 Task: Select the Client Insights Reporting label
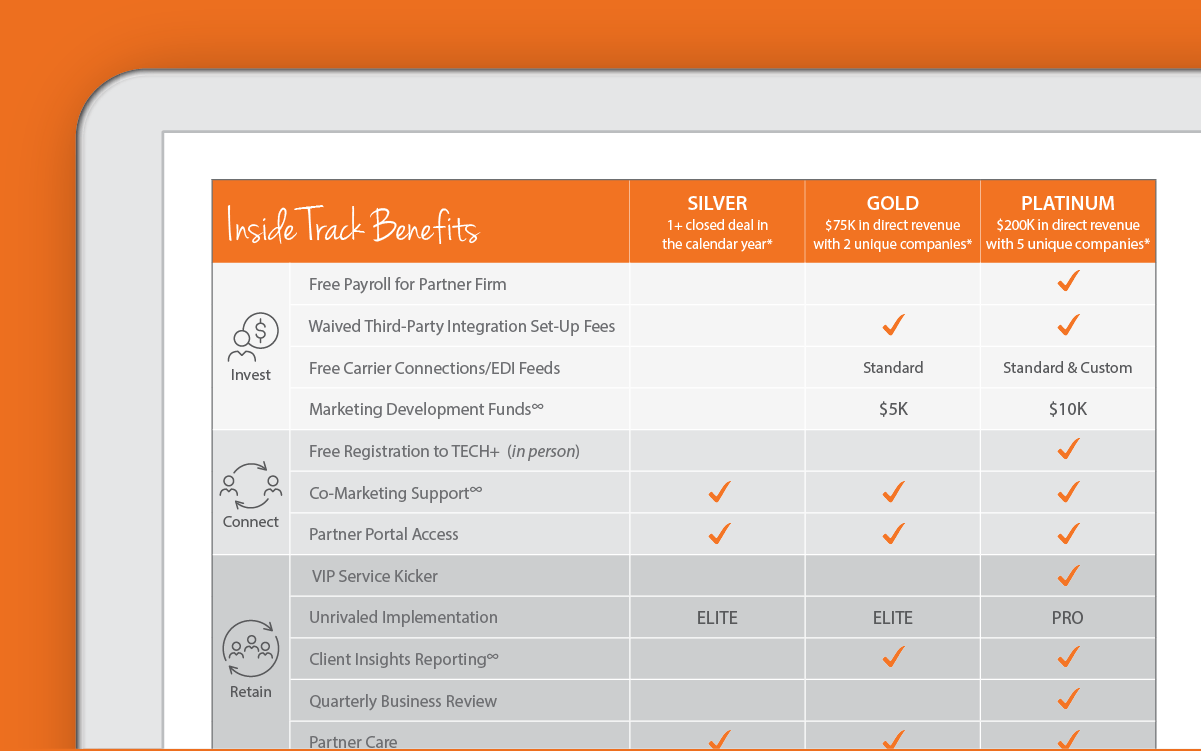pyautogui.click(x=404, y=659)
